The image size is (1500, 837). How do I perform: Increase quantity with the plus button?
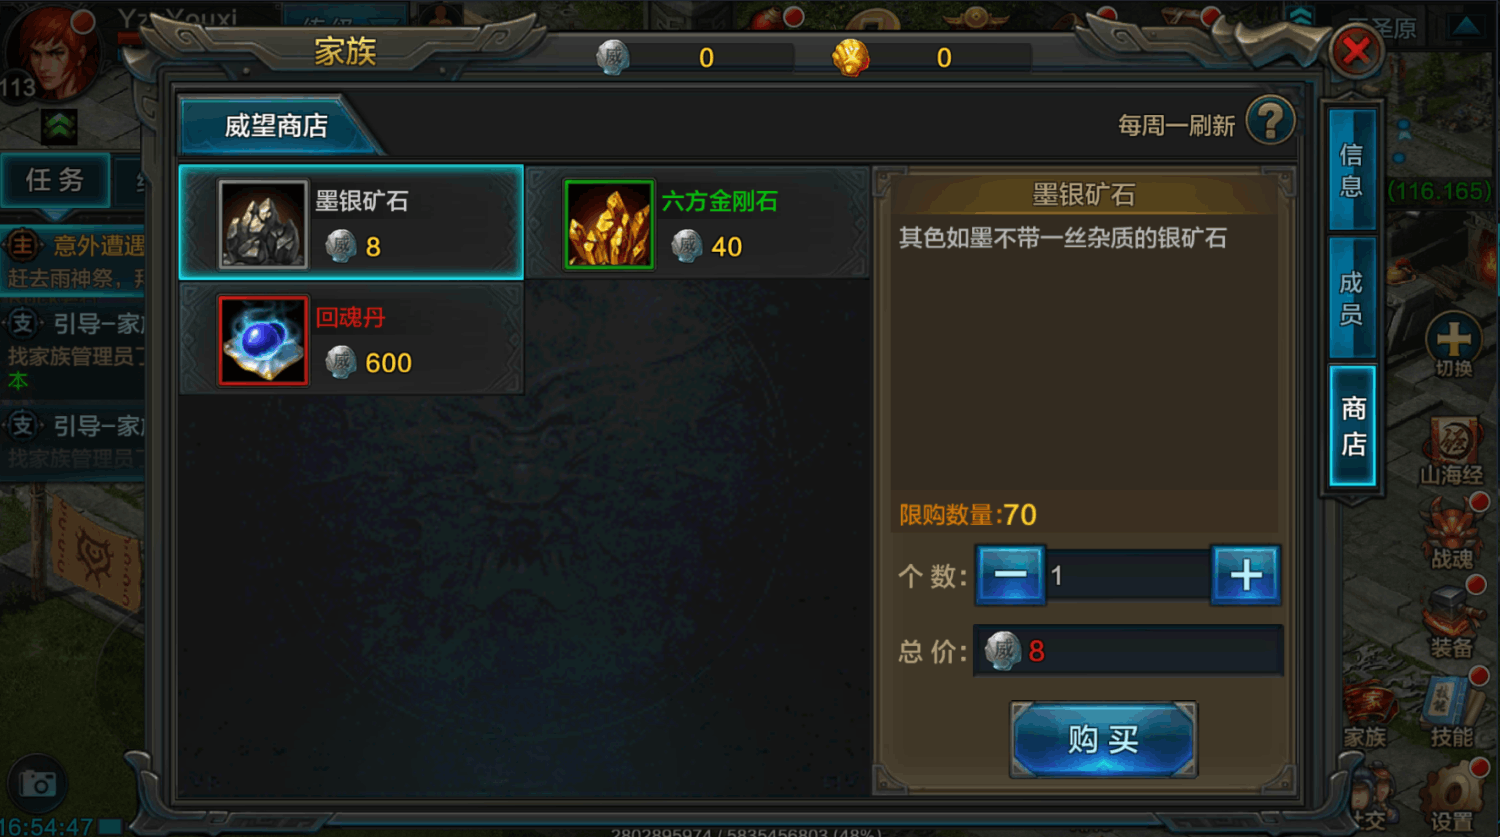[1245, 575]
